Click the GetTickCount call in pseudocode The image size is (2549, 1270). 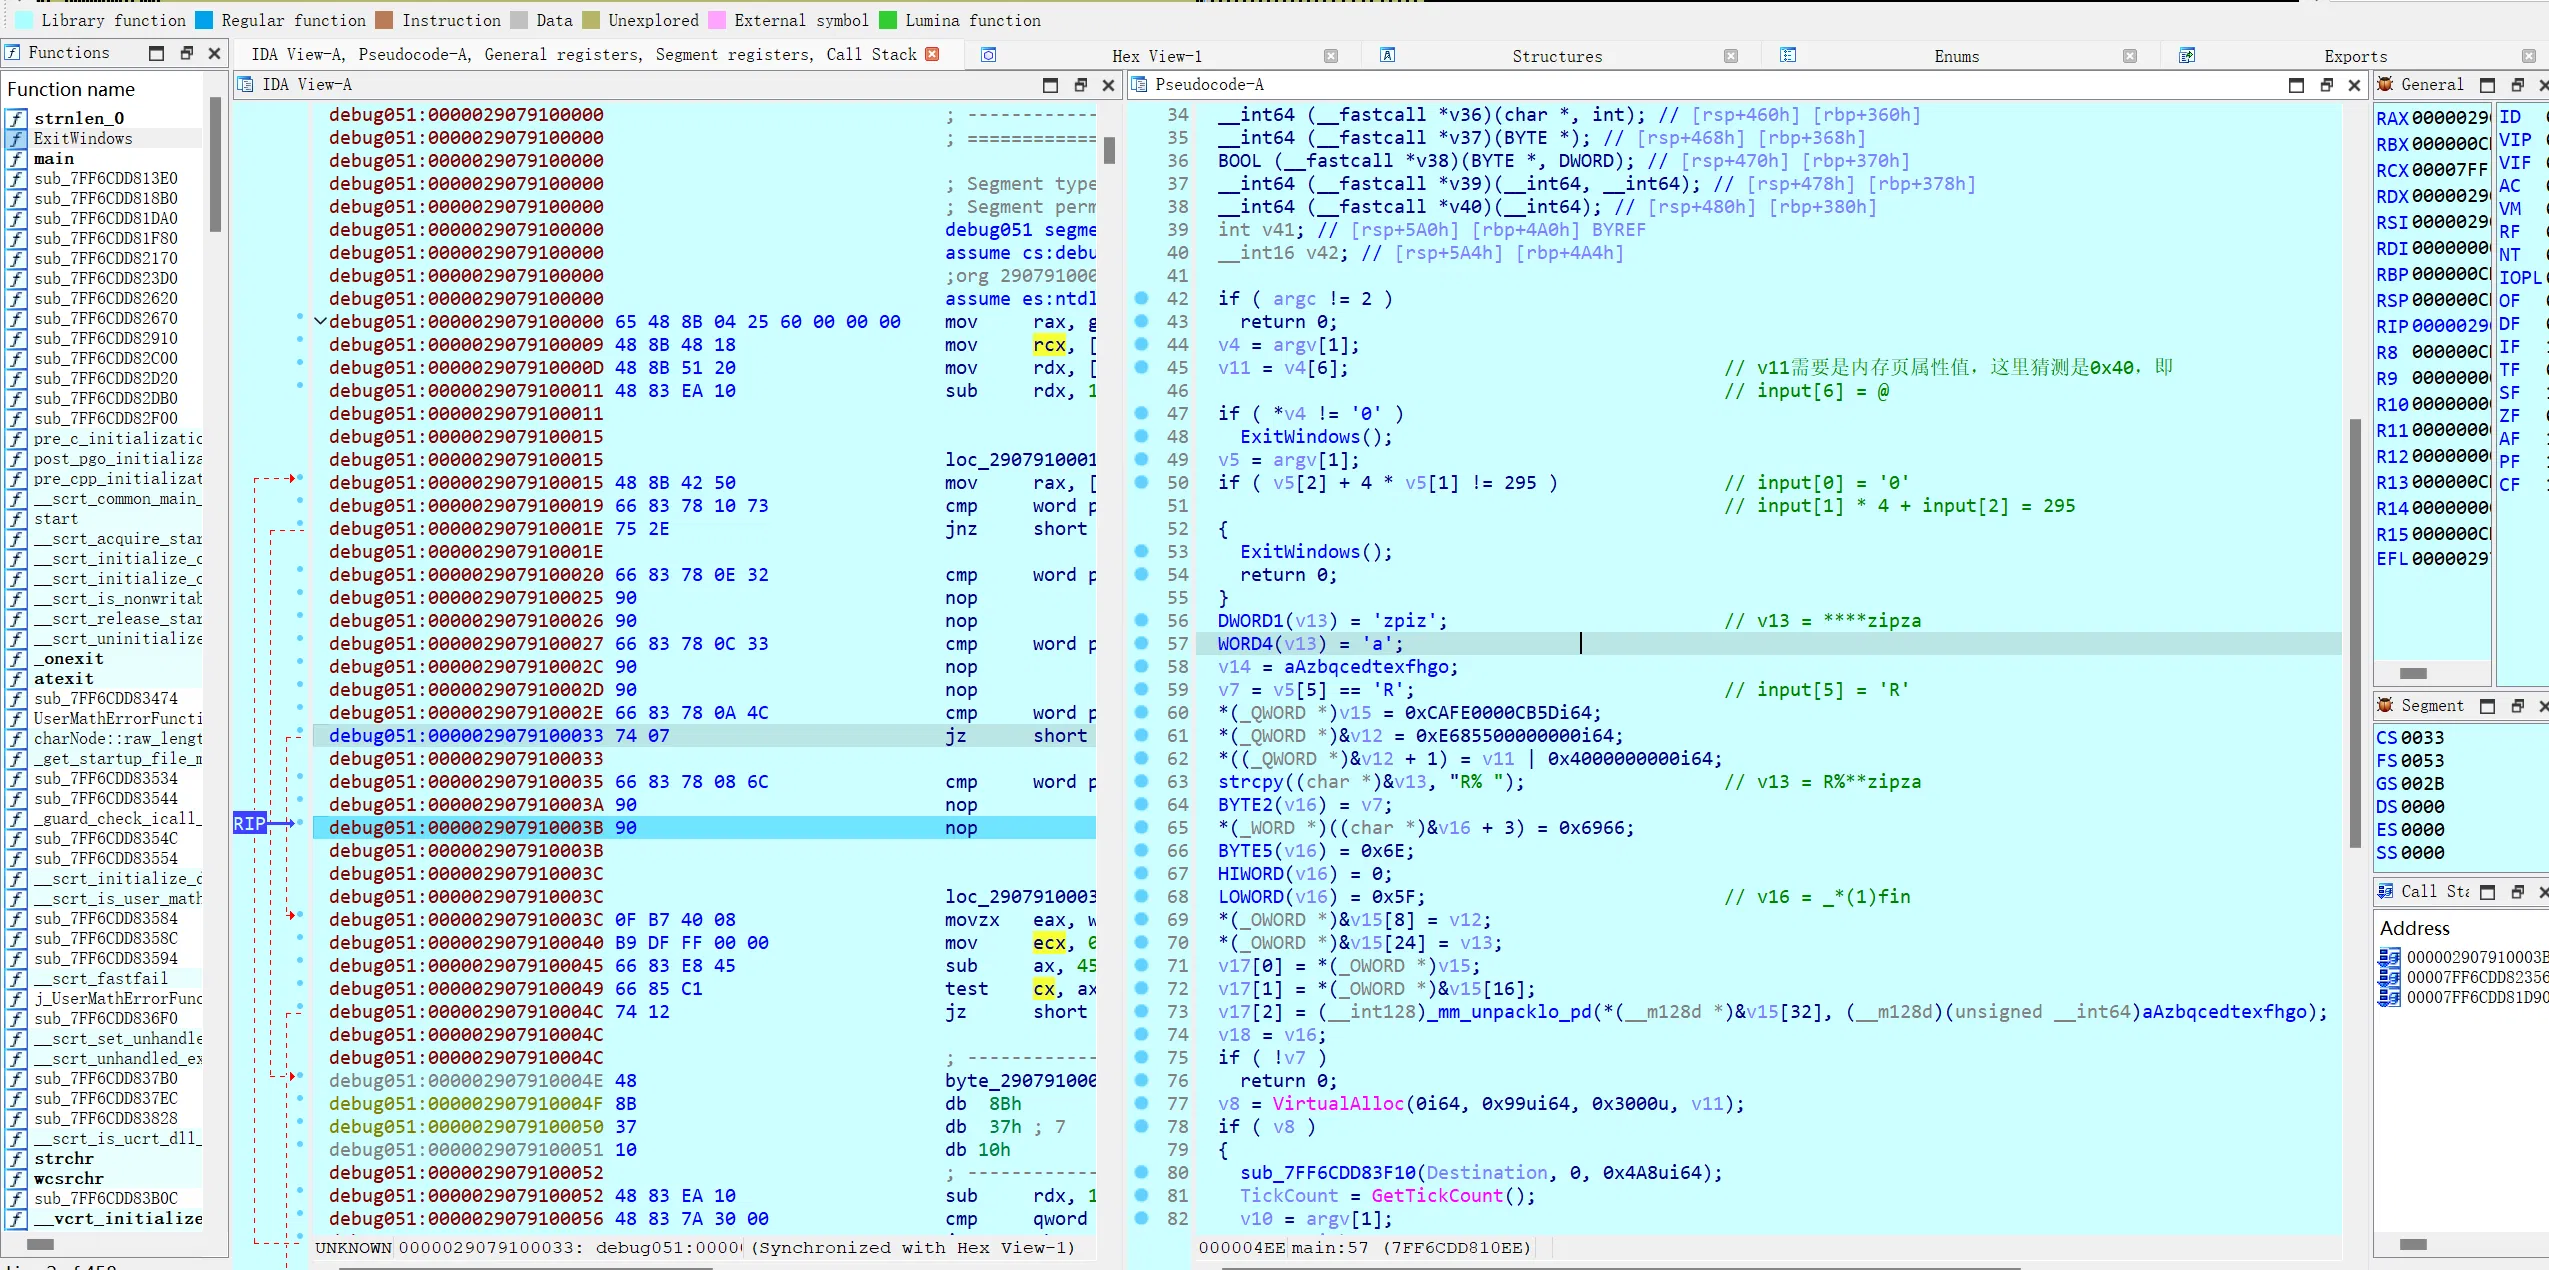(x=1436, y=1195)
